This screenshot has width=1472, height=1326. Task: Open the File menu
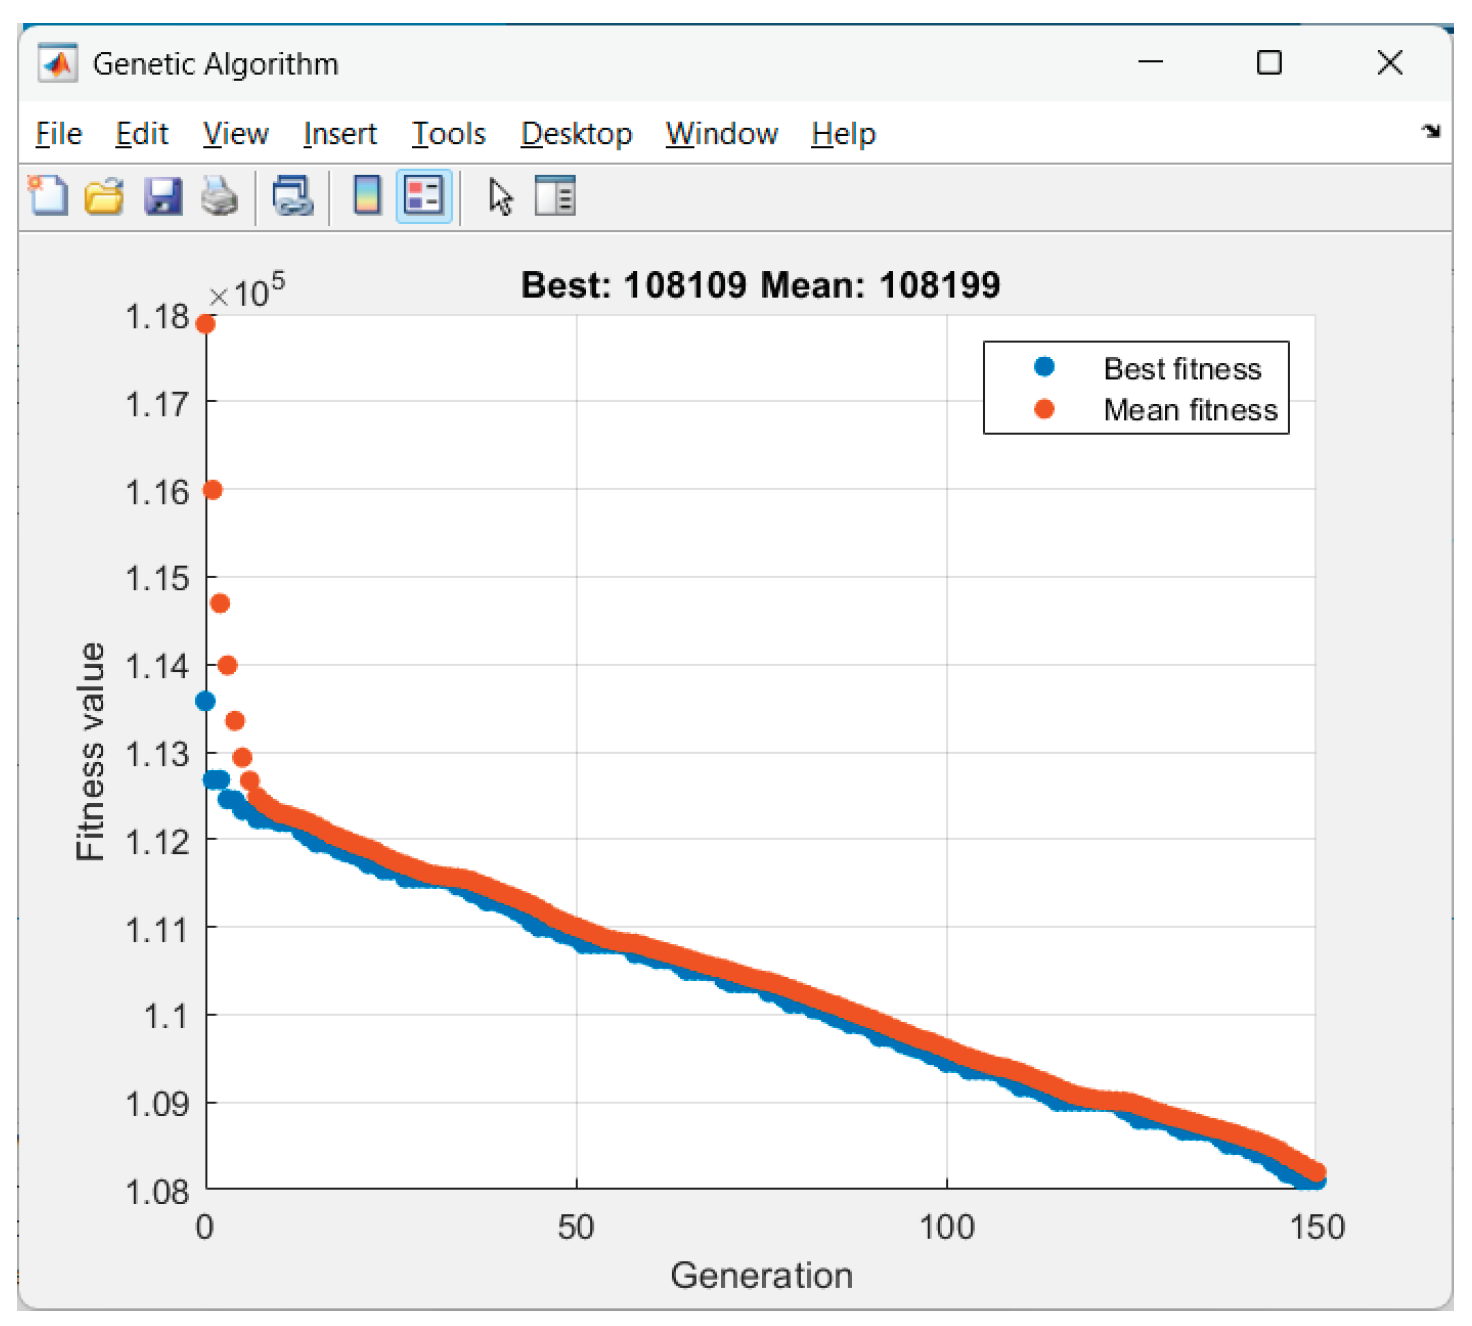(x=58, y=134)
